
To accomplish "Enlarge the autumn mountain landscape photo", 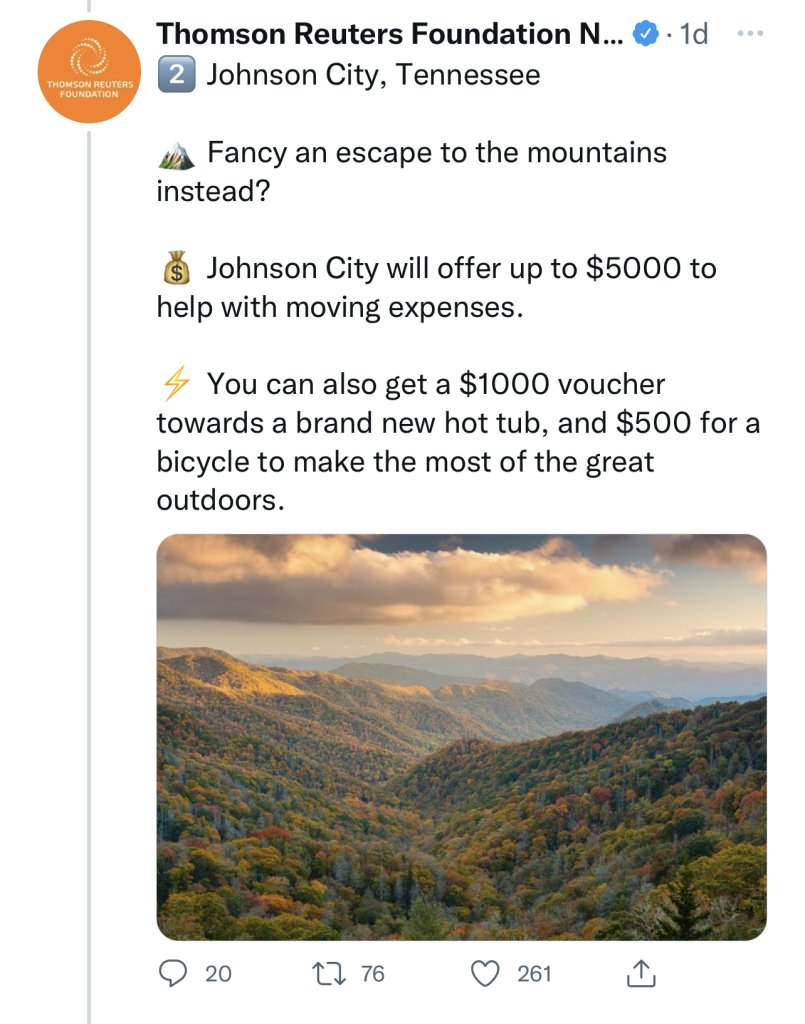I will (461, 737).
